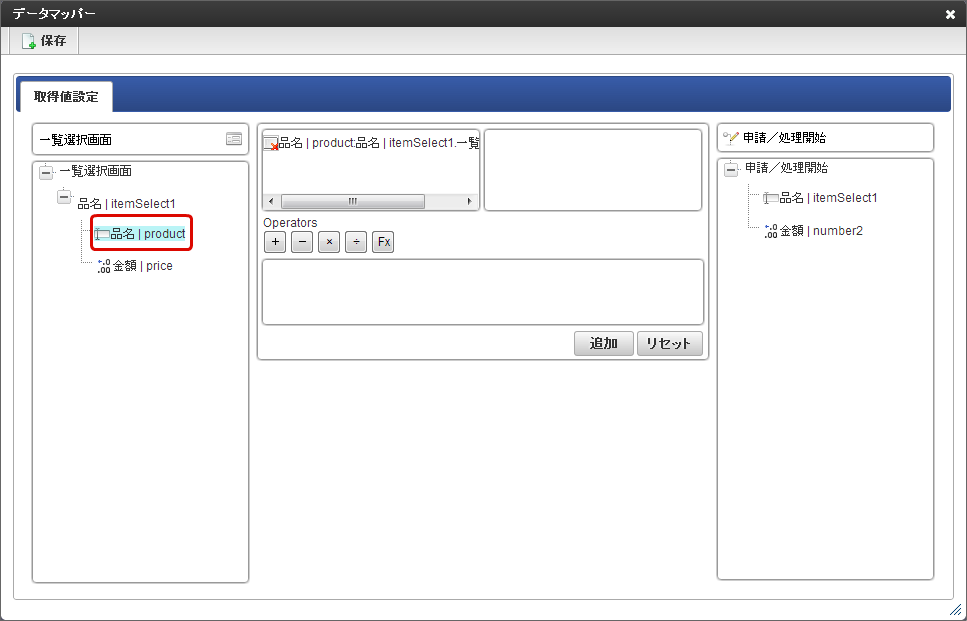Click the 申請／処理開始 panel header text
The height and width of the screenshot is (621, 967).
(784, 138)
